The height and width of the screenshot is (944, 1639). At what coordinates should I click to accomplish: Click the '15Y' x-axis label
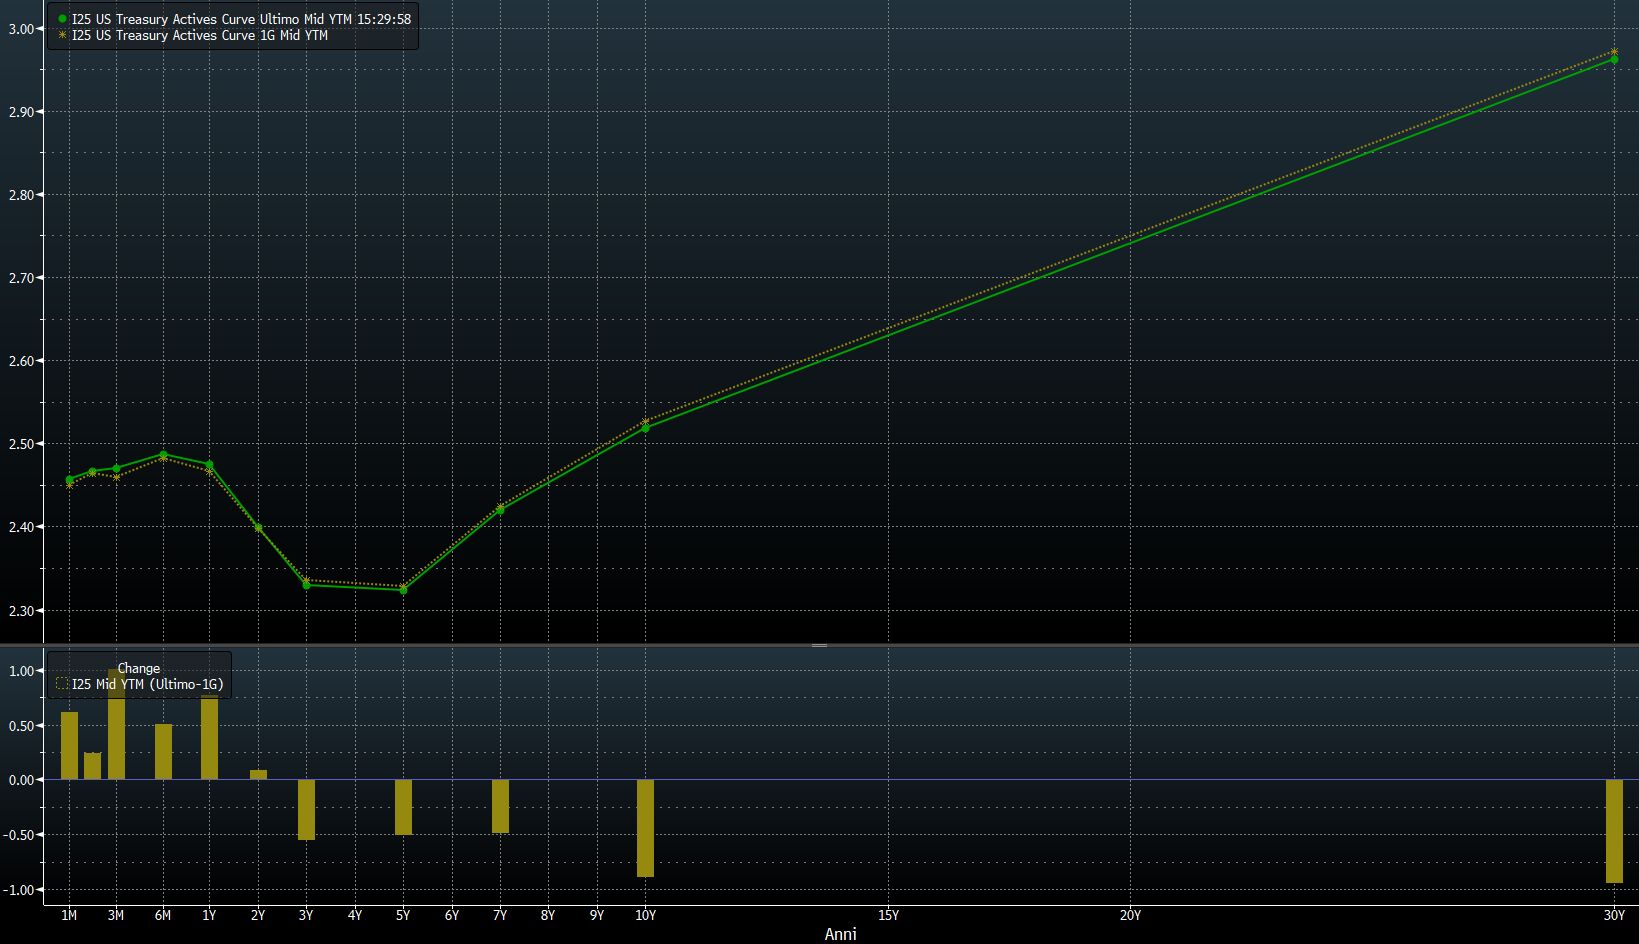(x=888, y=915)
